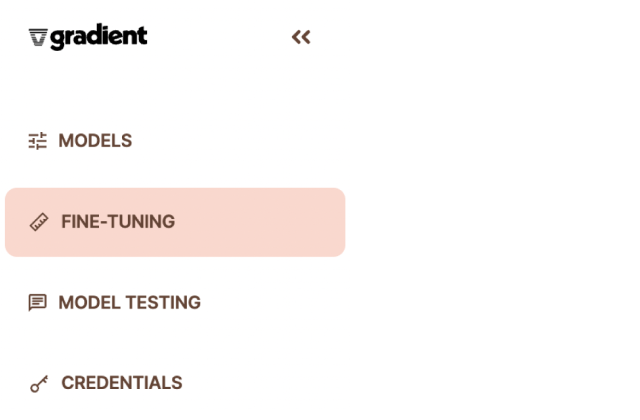Click the Gradient funnel logo icon
The image size is (640, 420).
pyautogui.click(x=38, y=37)
